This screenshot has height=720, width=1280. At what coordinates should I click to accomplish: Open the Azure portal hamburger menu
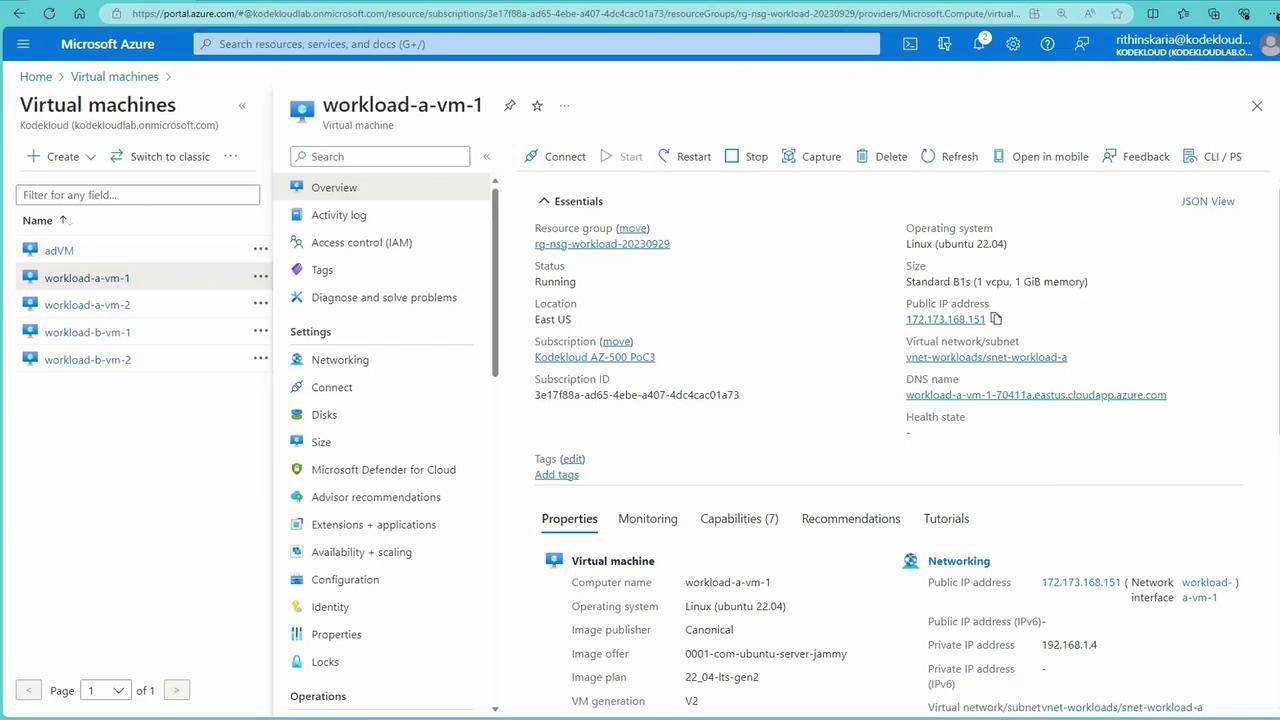[24, 44]
